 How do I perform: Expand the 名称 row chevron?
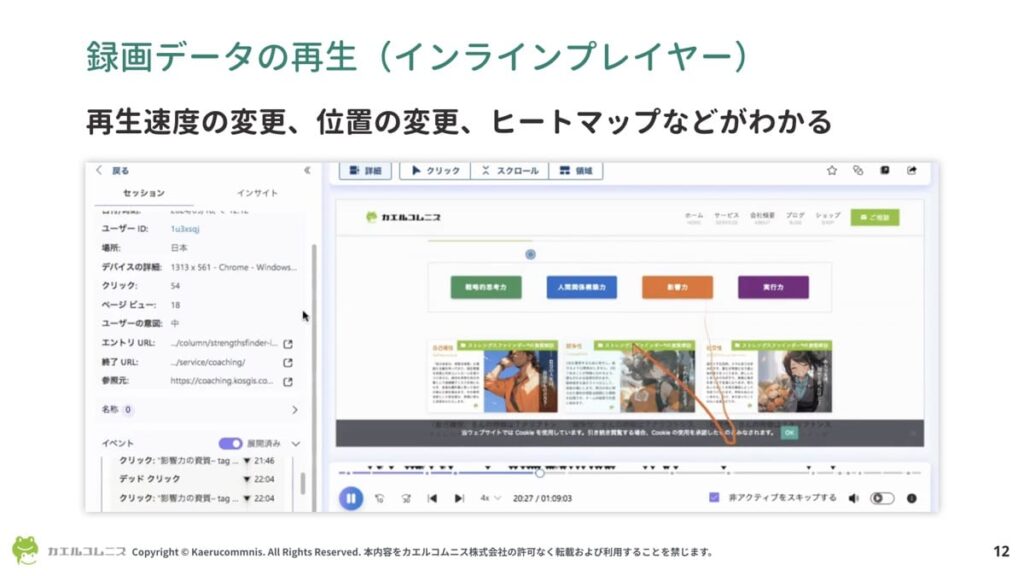(x=295, y=409)
